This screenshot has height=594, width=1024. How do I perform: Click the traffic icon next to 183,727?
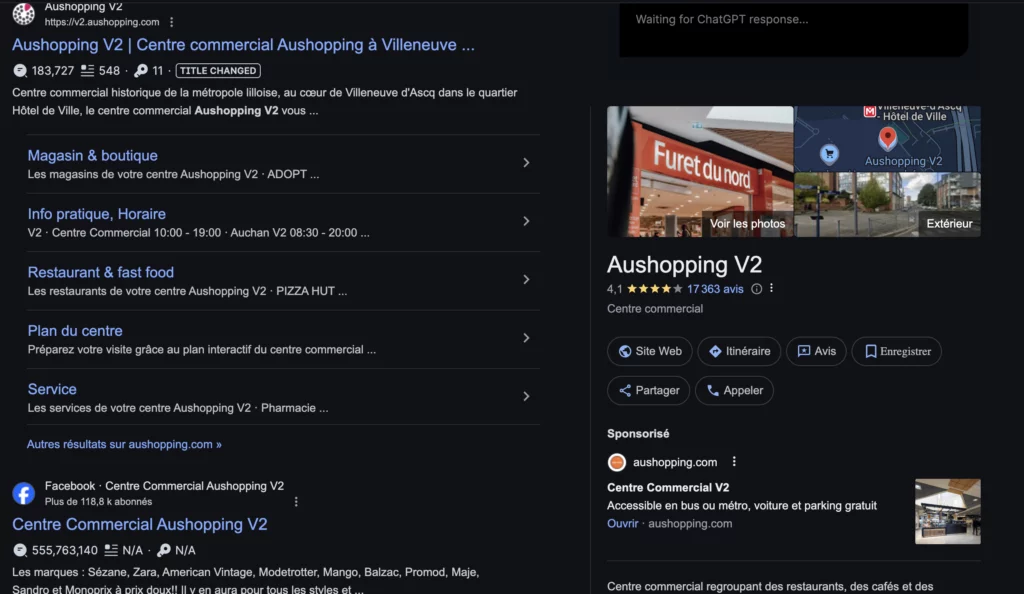pyautogui.click(x=20, y=70)
